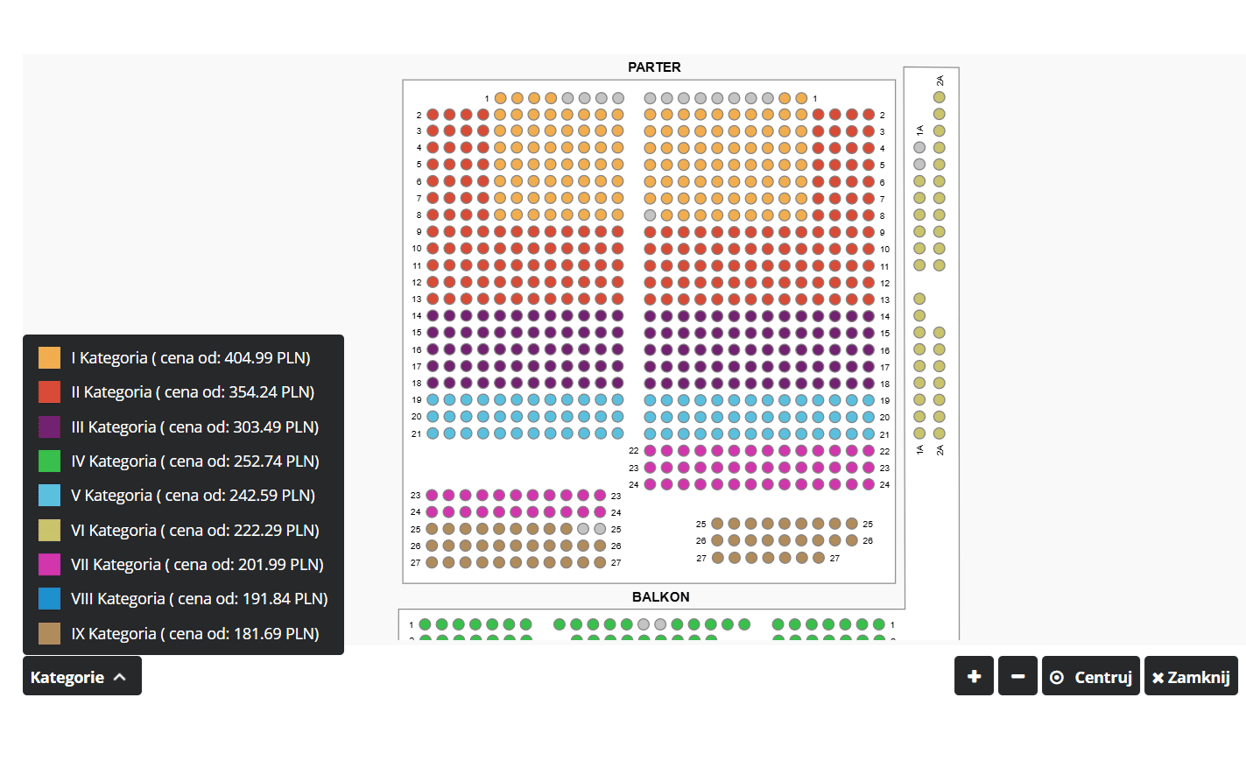Image resolution: width=1246 pixels, height=768 pixels.
Task: Close the seat map with Zamknij
Action: [x=1190, y=677]
